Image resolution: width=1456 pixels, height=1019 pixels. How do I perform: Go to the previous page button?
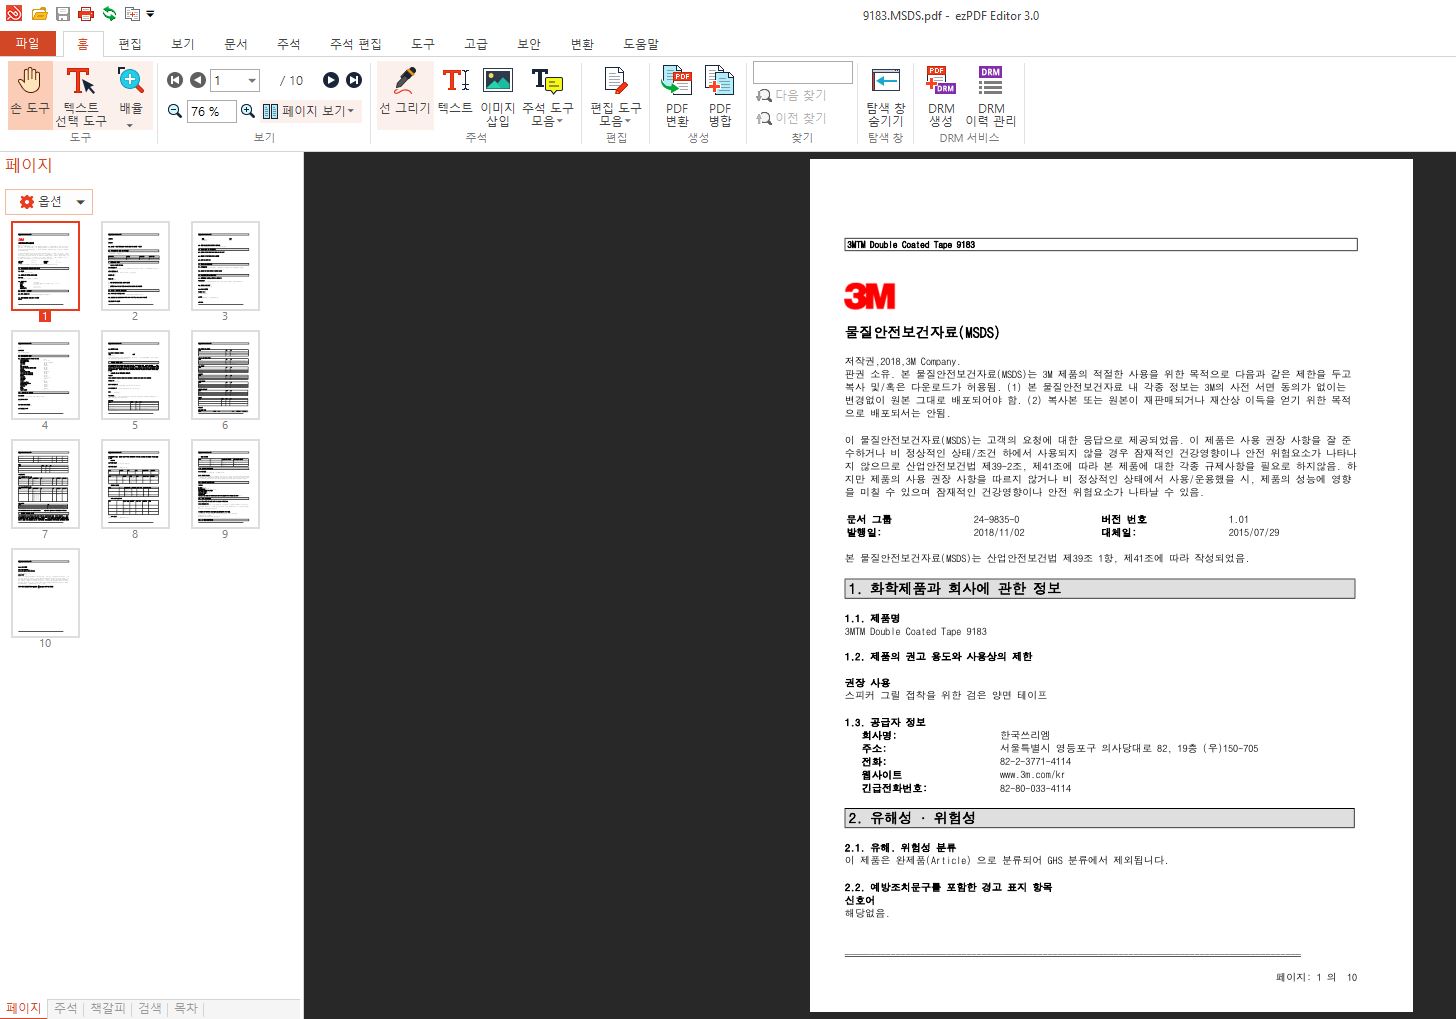click(x=198, y=80)
